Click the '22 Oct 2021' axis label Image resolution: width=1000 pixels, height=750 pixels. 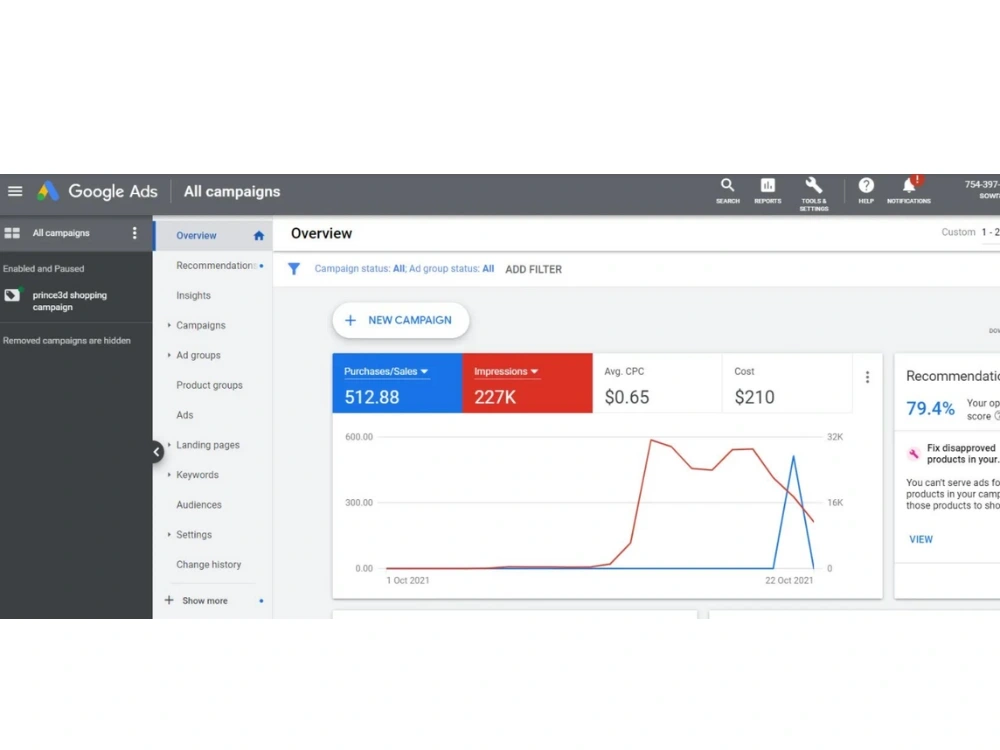tap(789, 580)
